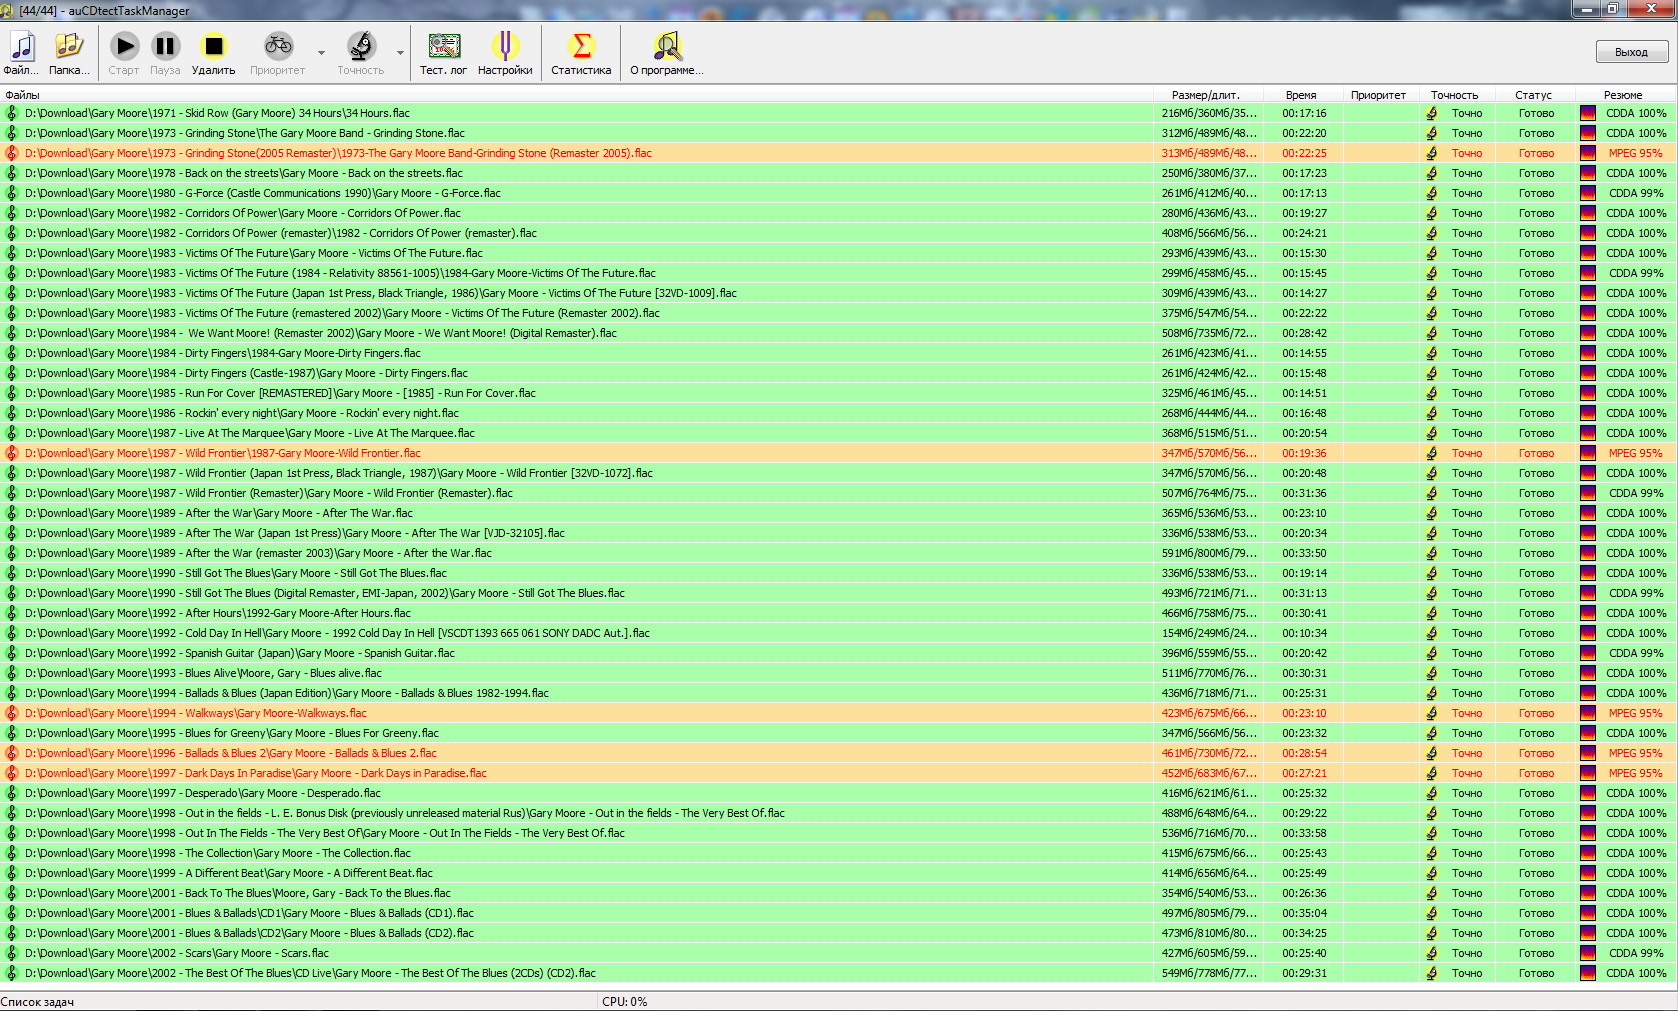Open the О программе about icon

pos(666,46)
